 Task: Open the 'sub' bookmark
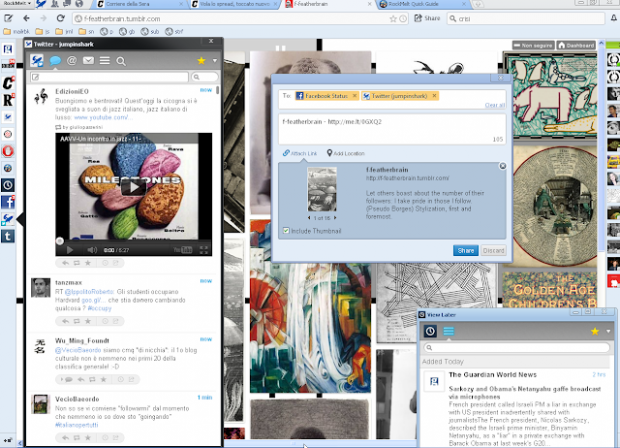pyautogui.click(x=150, y=31)
